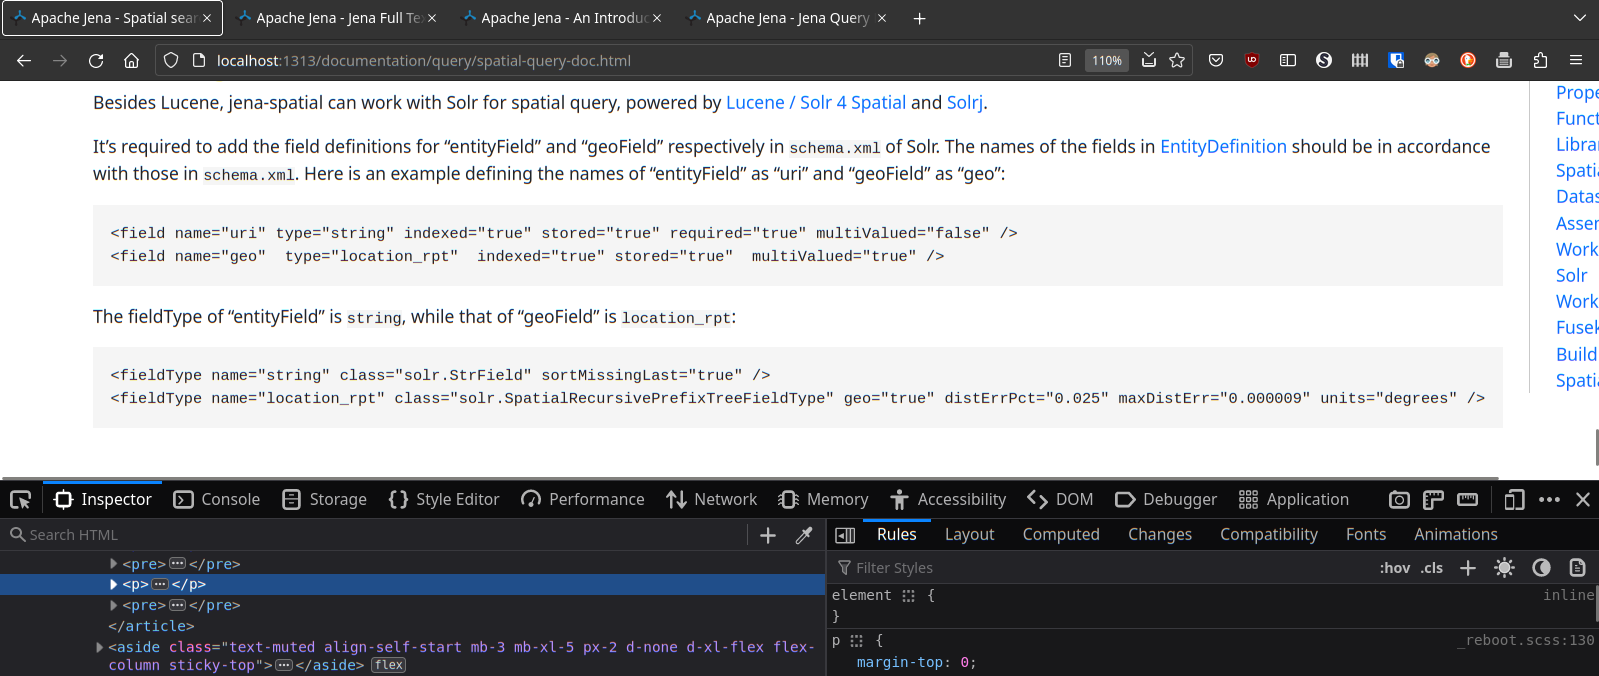
Task: Open the Fonts sidebar tab
Action: pos(1366,535)
